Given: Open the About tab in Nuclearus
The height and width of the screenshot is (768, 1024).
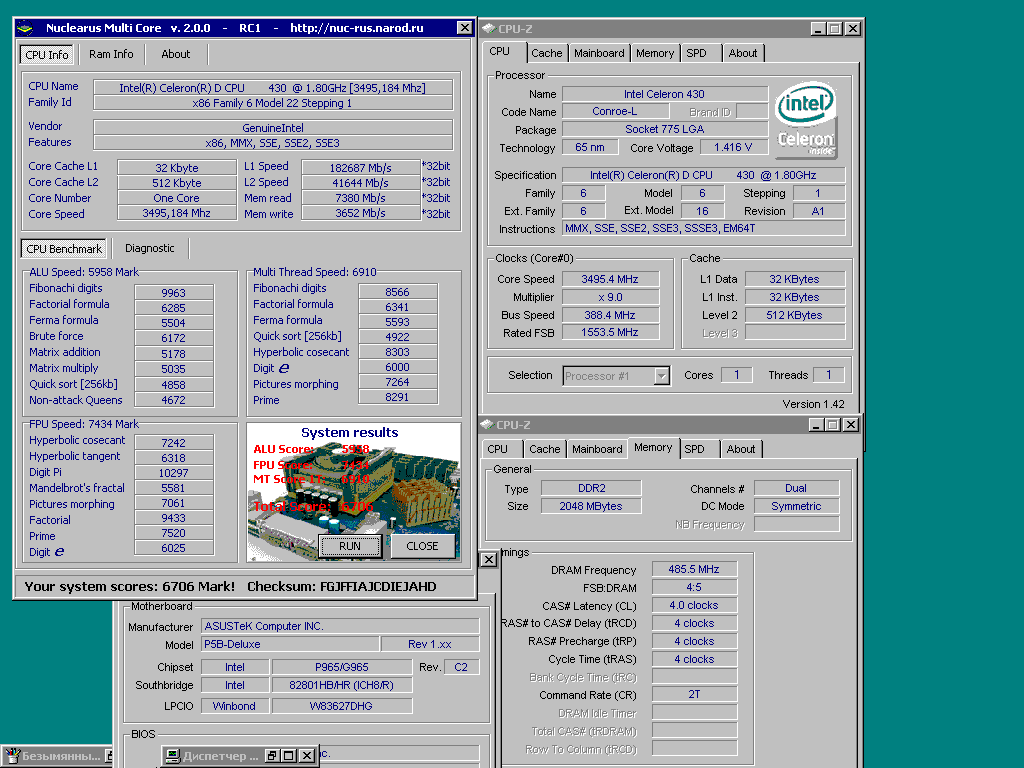Looking at the screenshot, I should click(176, 54).
